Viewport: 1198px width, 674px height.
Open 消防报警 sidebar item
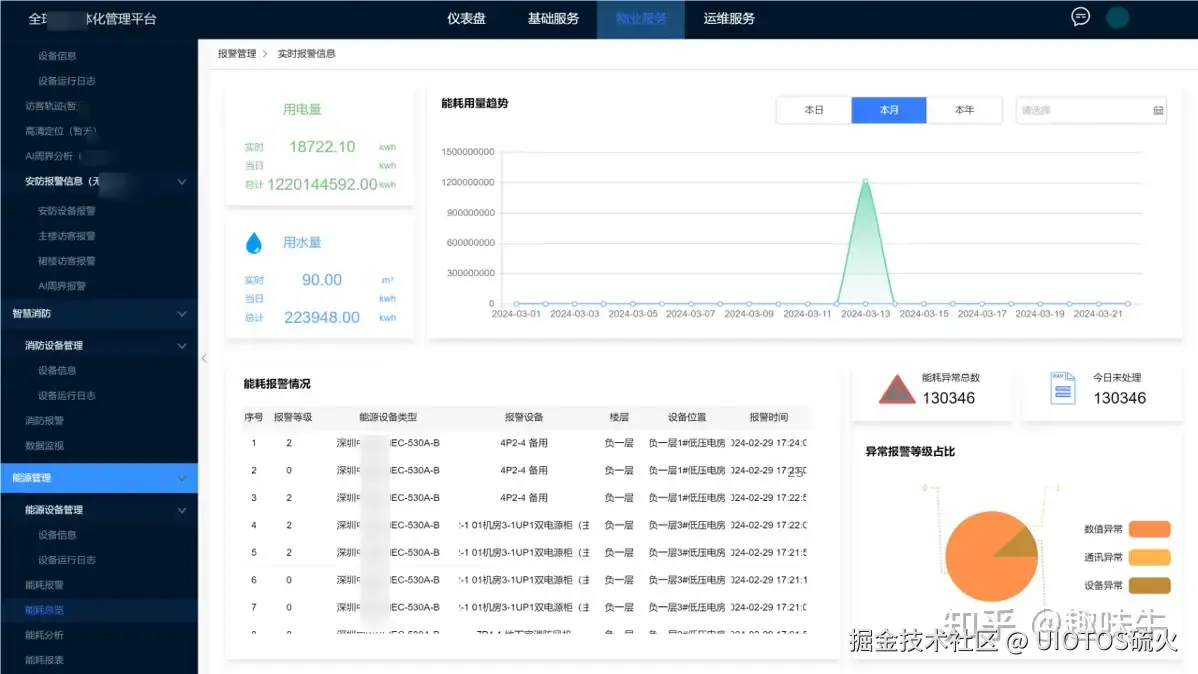pyautogui.click(x=44, y=420)
